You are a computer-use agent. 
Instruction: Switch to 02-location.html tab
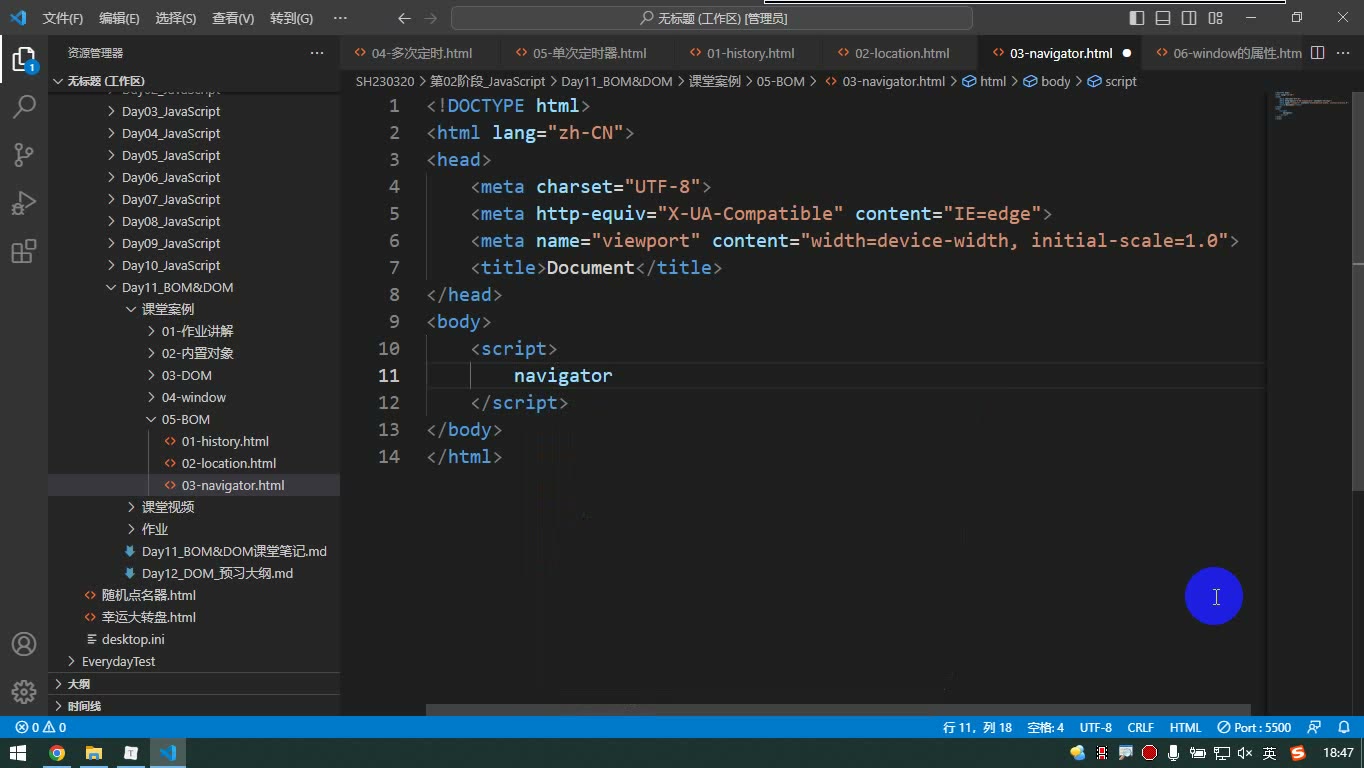902,53
